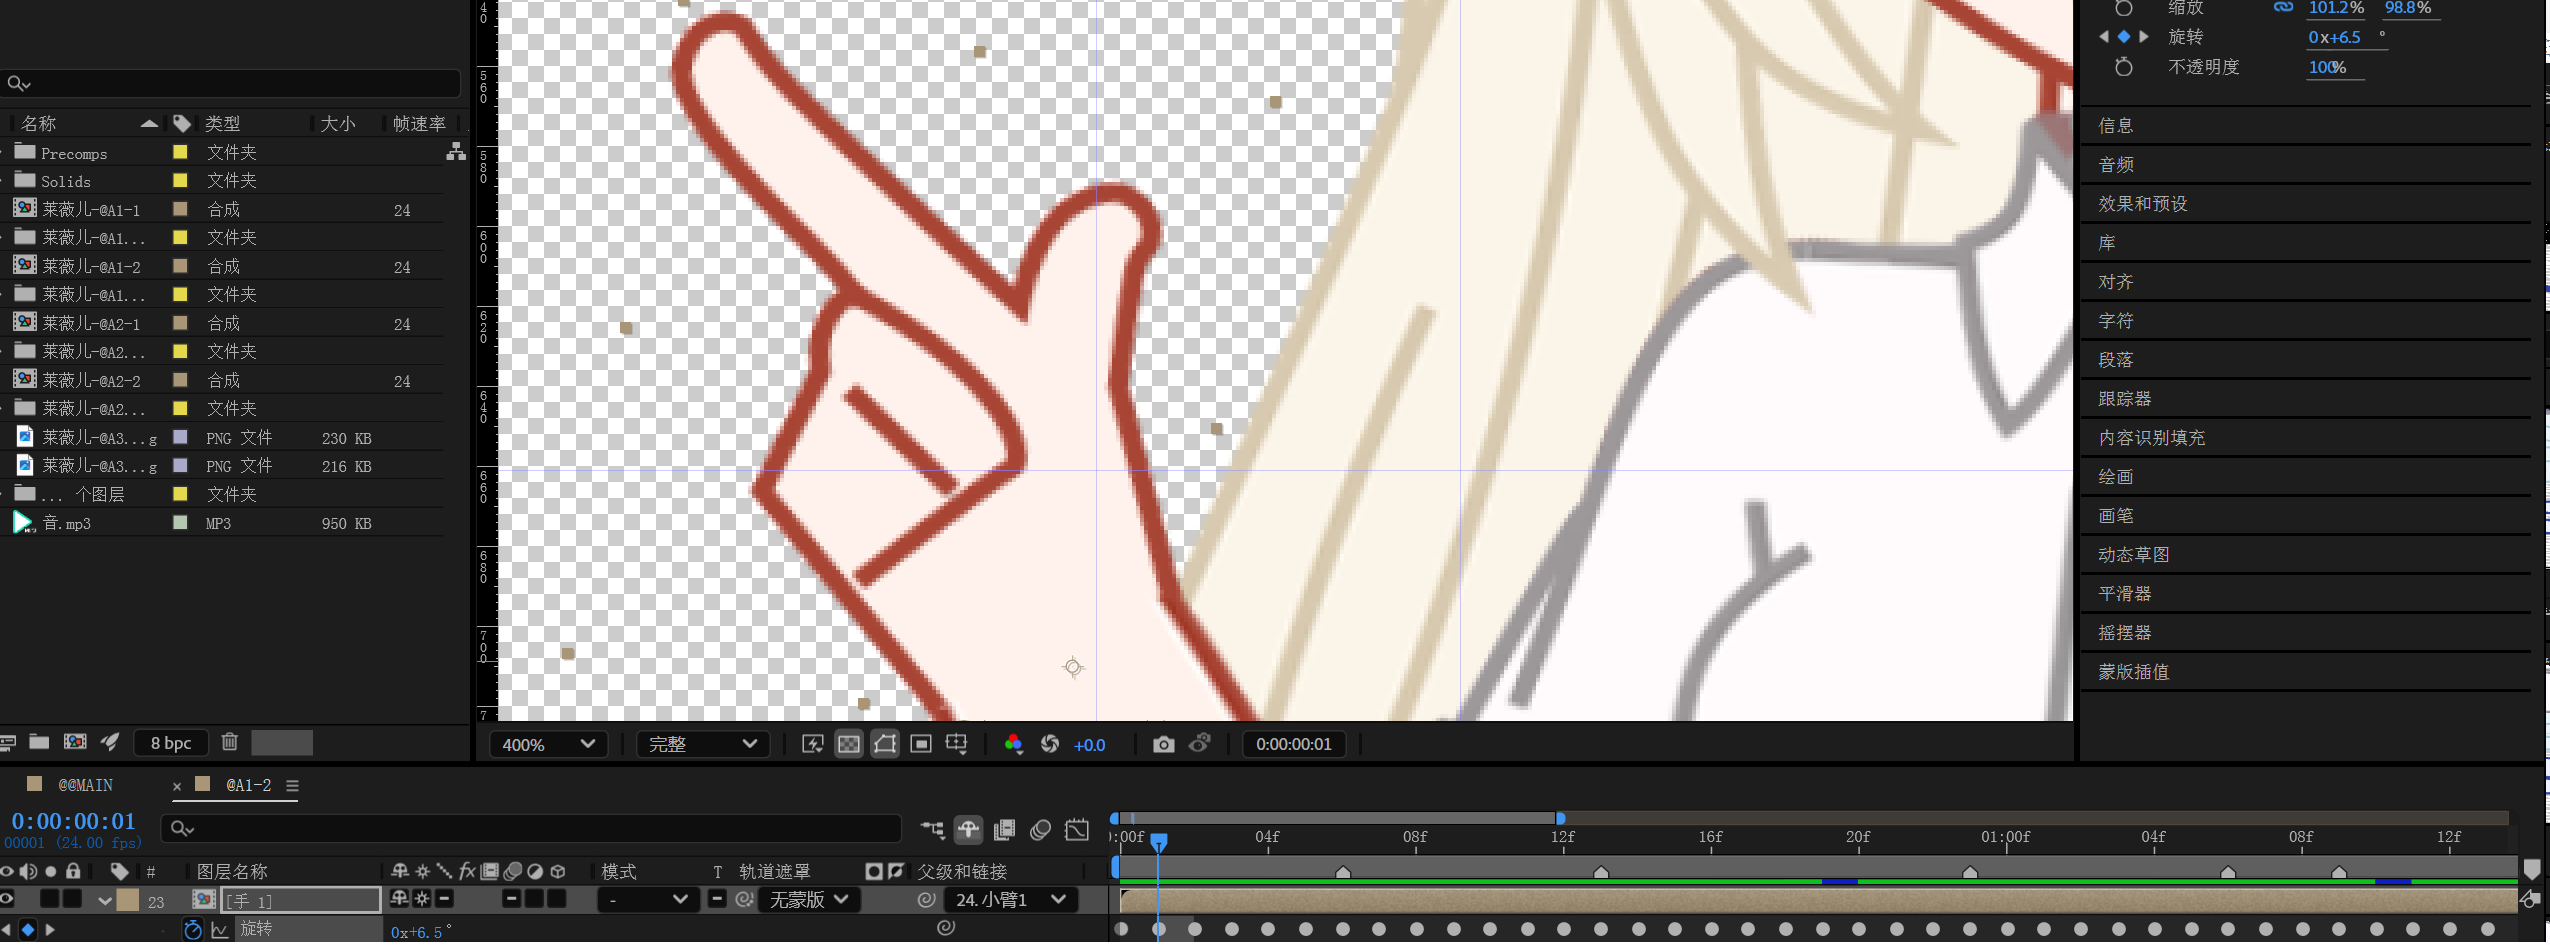Screen dimensions: 2550x945
Task: Click the reset exposure aperture icon
Action: (x=1050, y=745)
